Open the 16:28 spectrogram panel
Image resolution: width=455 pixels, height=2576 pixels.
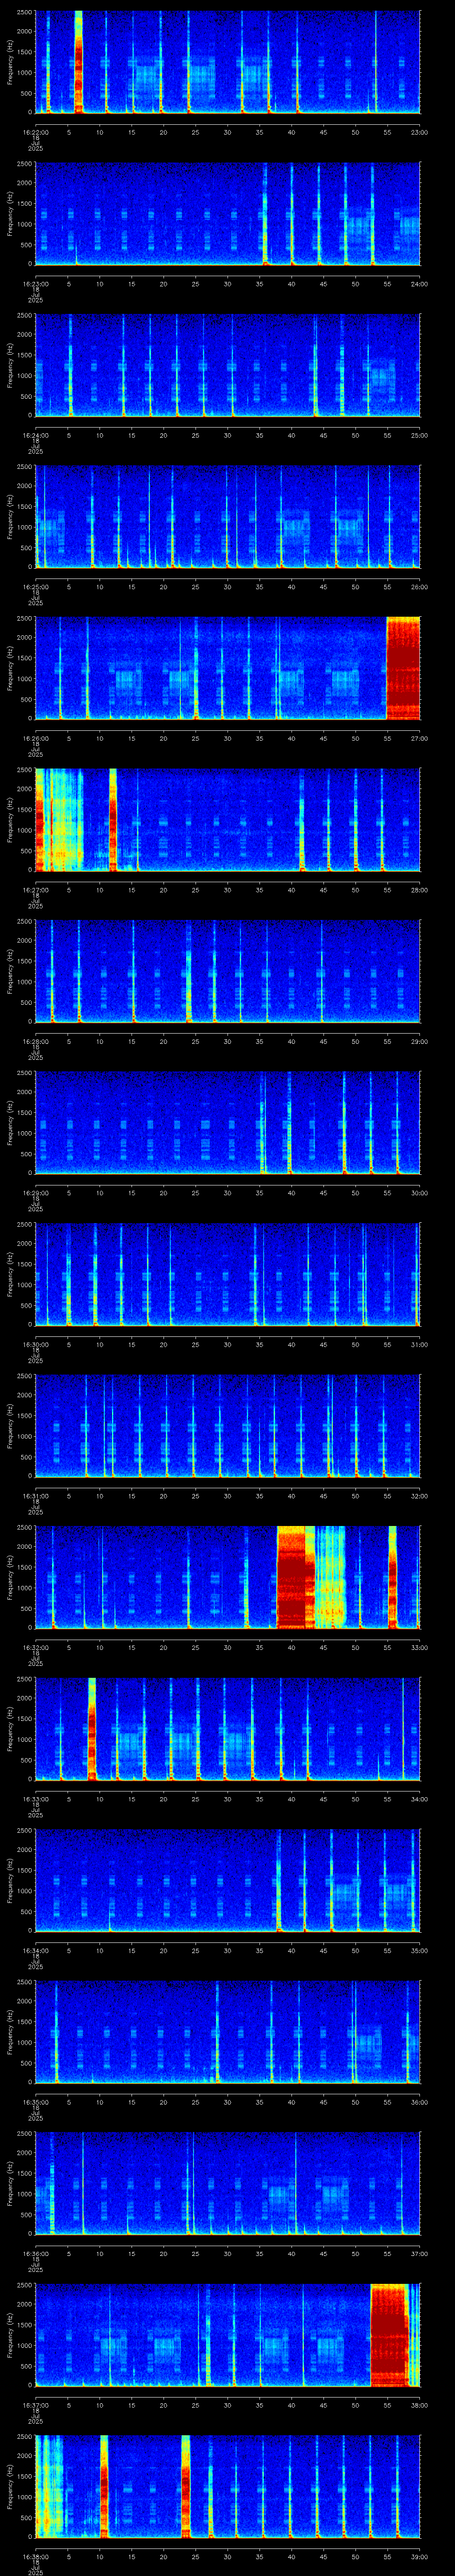click(227, 971)
